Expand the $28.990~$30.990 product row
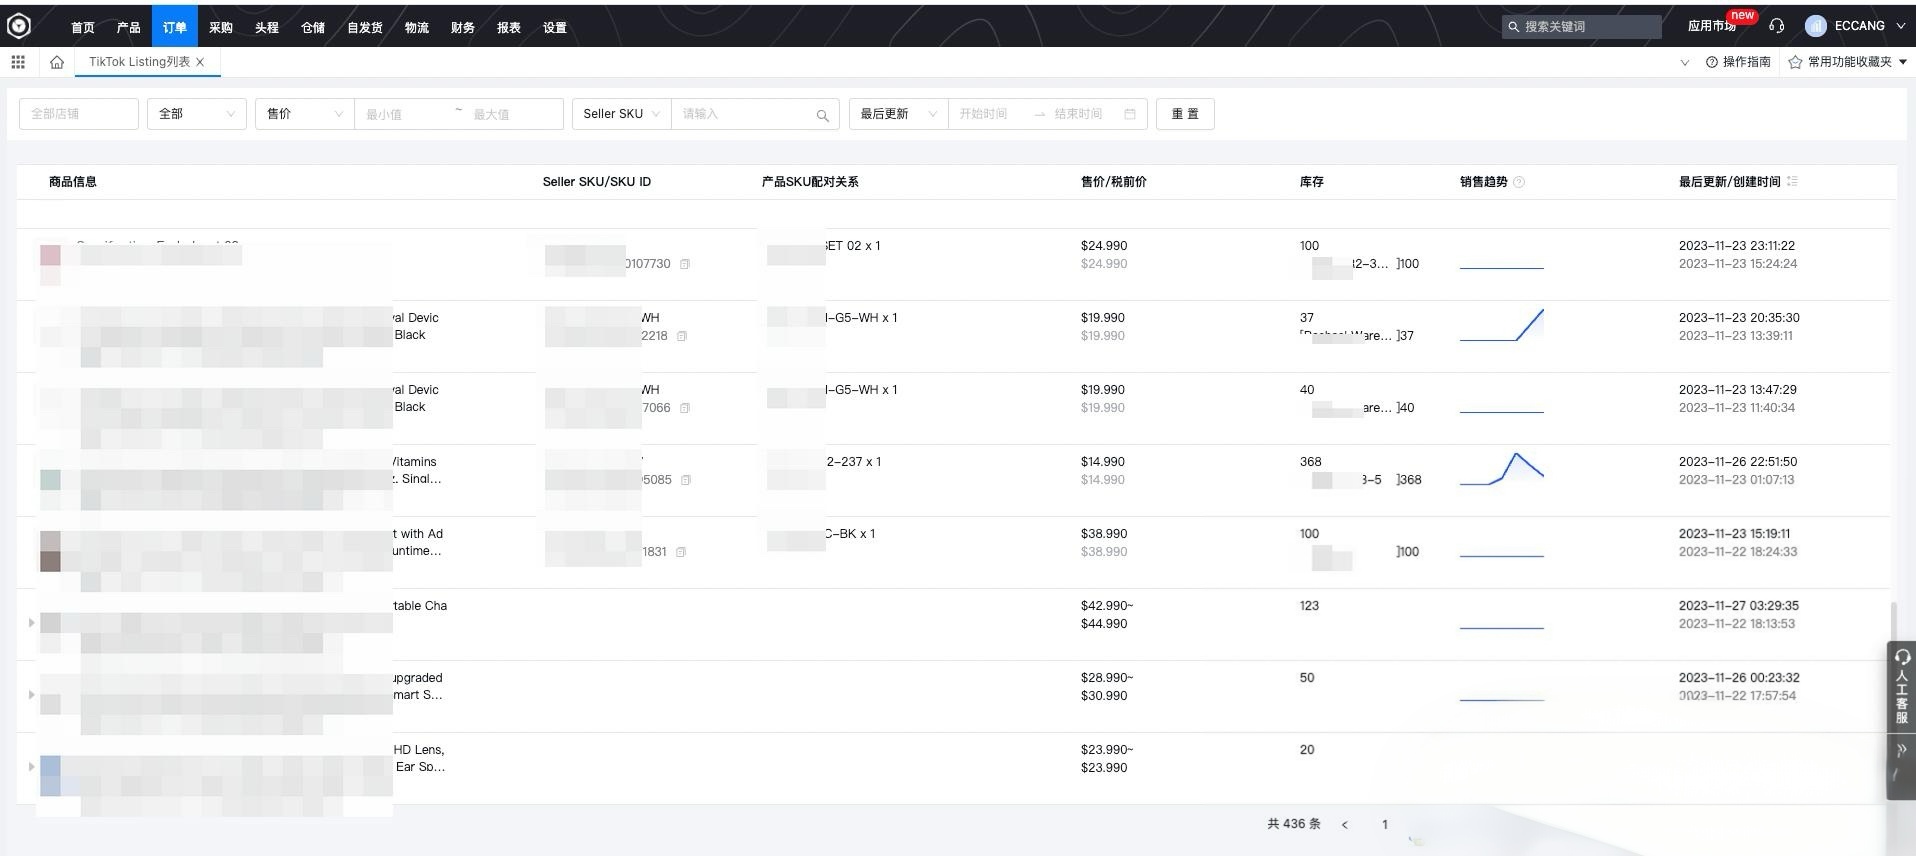The image size is (1916, 856). coord(31,694)
